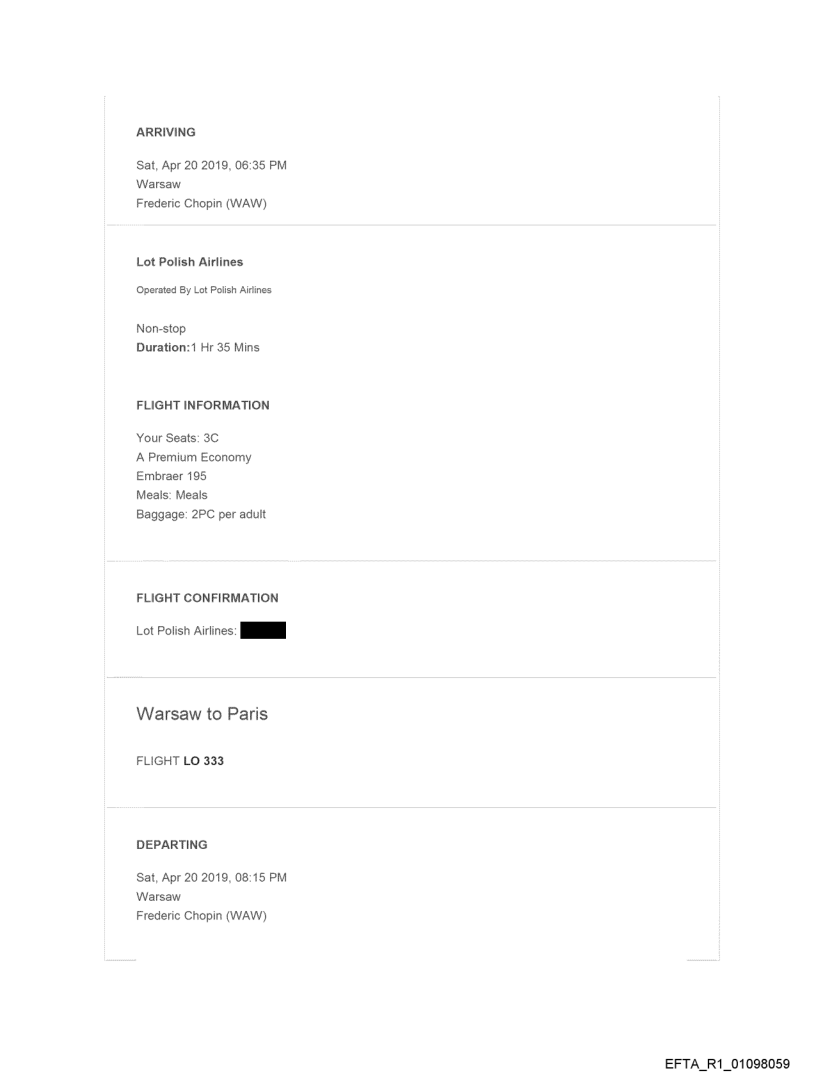Click the FLIGHT INFORMATION heading
Screen dimensions: 816x1073
pyautogui.click(x=203, y=406)
